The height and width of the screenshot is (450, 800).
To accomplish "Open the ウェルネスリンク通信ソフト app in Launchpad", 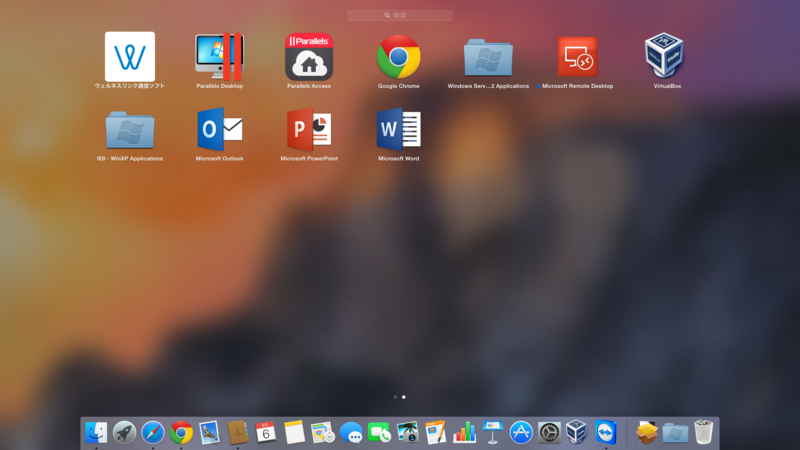I will coord(130,57).
